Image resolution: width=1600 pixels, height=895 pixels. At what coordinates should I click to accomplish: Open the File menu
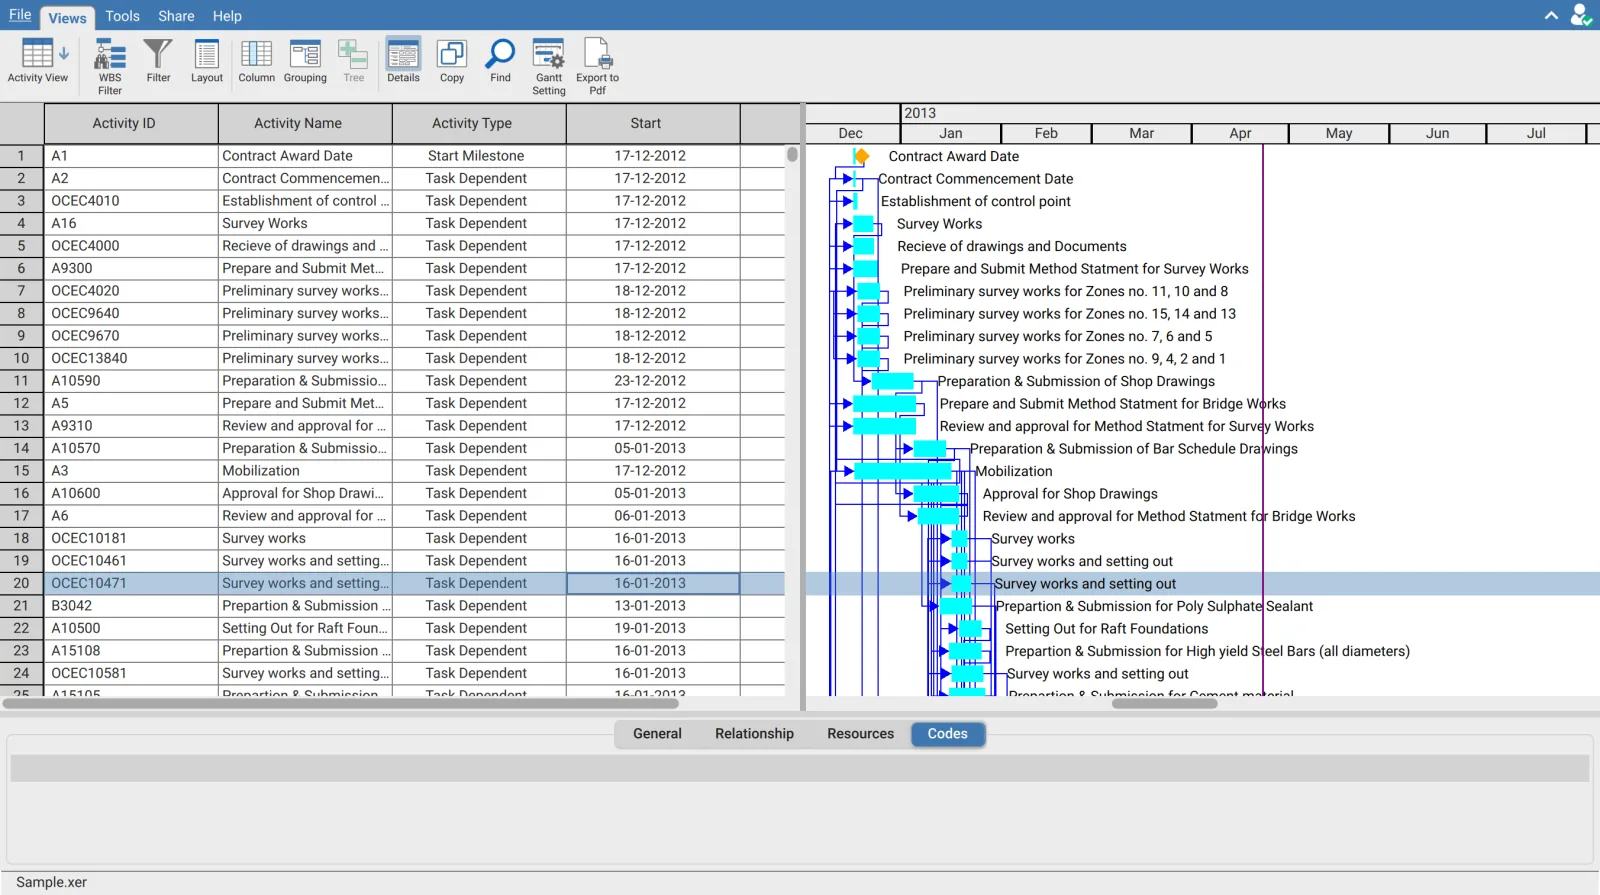(20, 15)
